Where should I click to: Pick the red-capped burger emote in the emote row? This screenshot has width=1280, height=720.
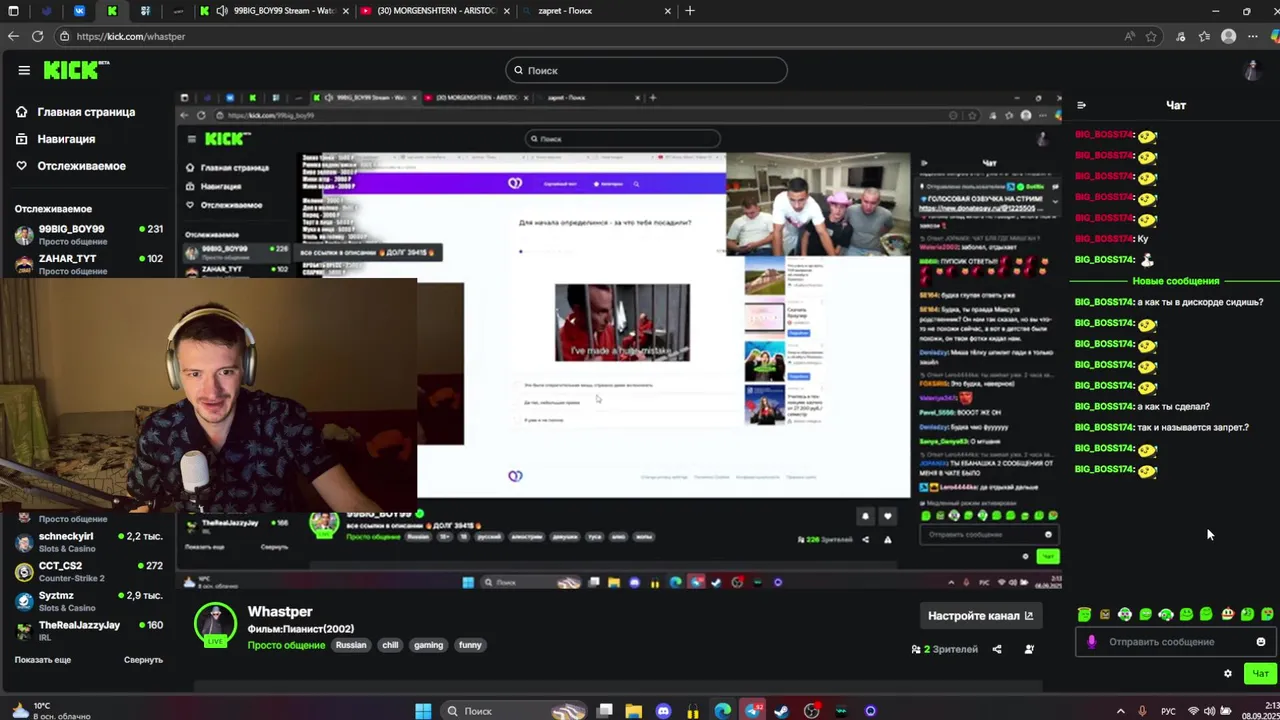point(1227,614)
